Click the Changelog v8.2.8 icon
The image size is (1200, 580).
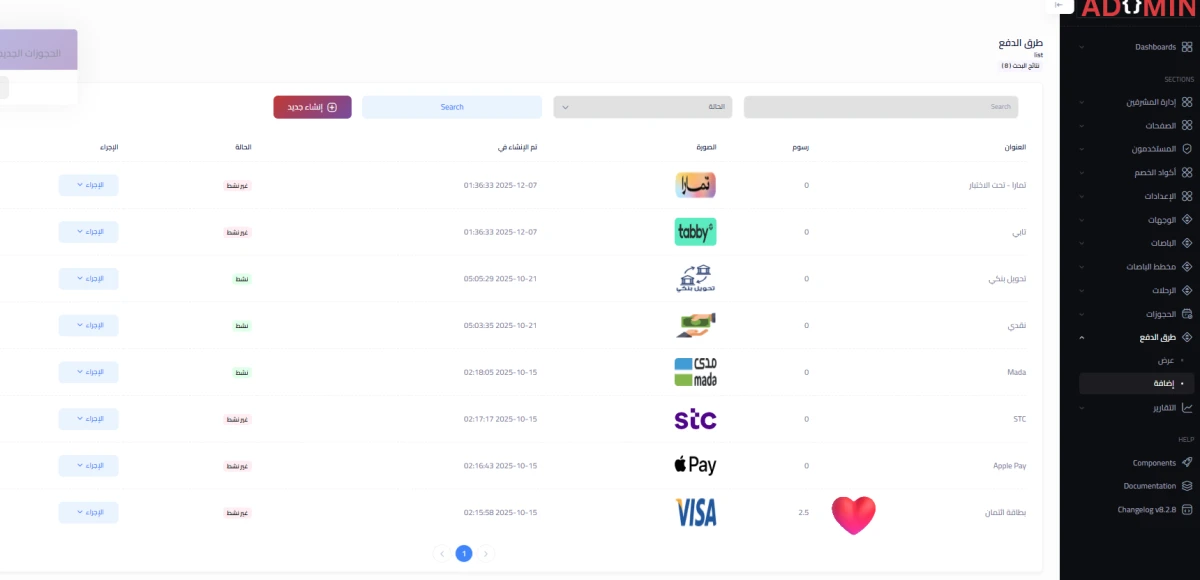[x=1187, y=509]
